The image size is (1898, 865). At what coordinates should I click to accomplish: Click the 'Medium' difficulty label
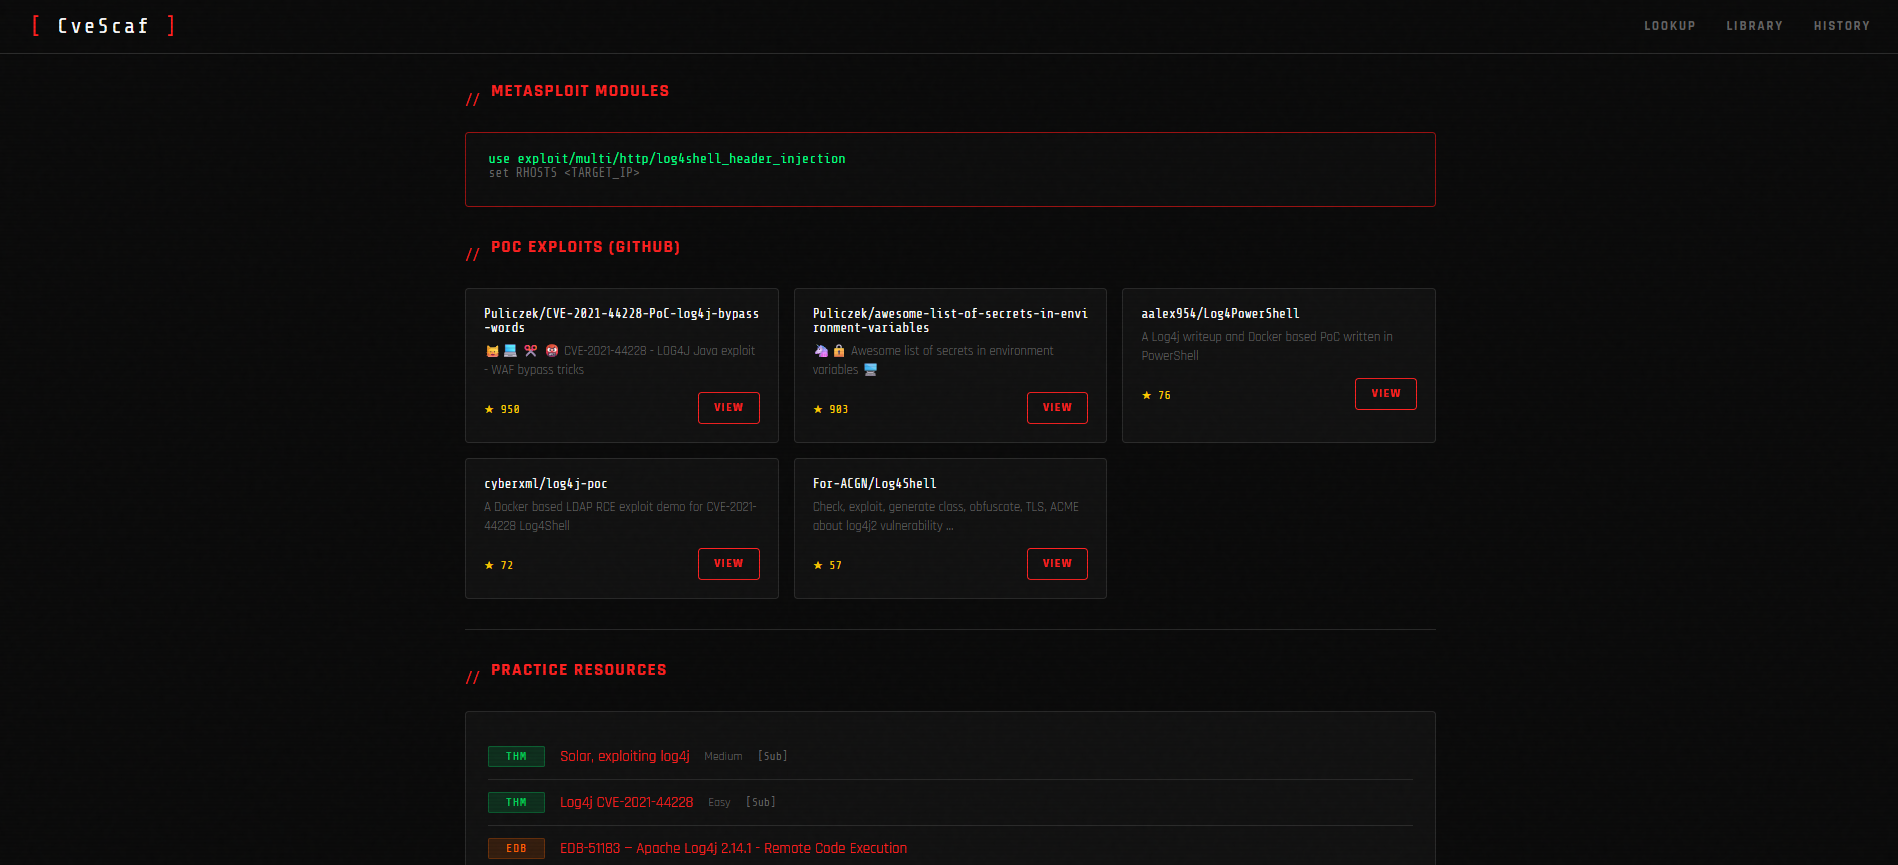723,756
